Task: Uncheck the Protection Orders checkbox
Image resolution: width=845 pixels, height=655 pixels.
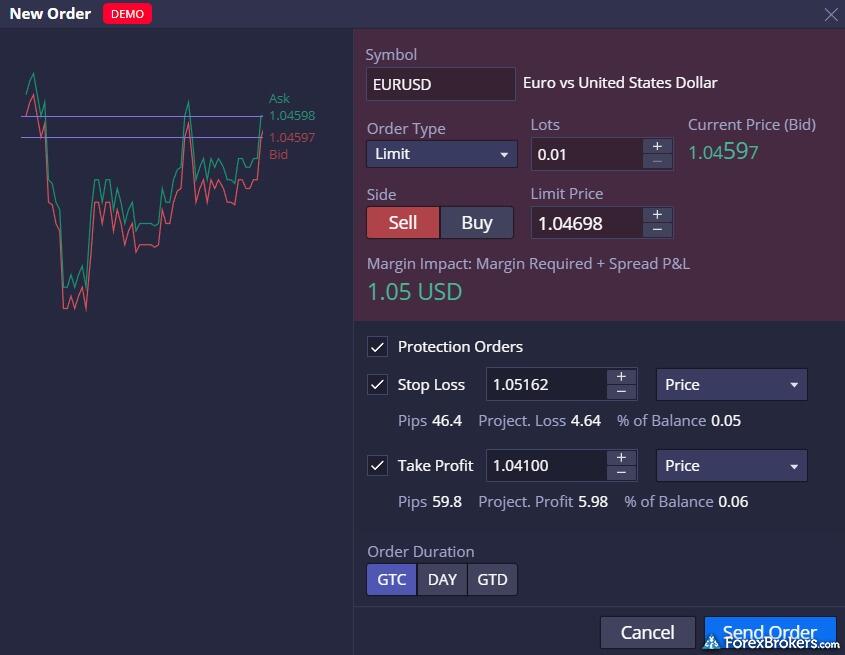Action: pos(377,347)
